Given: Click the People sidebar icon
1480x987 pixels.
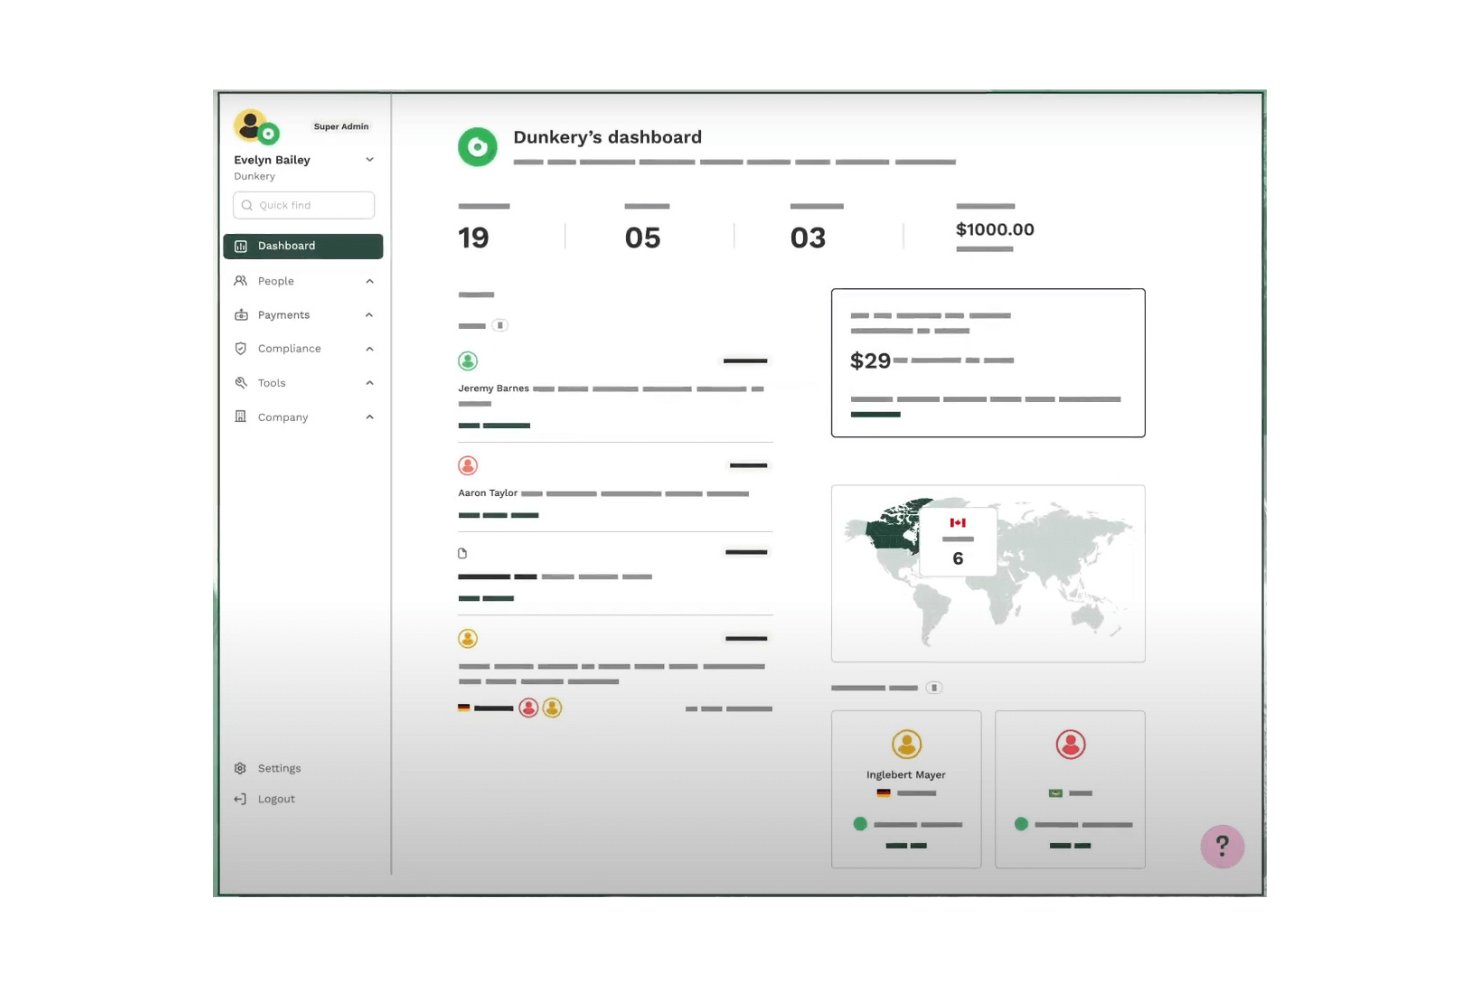Looking at the screenshot, I should tap(240, 281).
